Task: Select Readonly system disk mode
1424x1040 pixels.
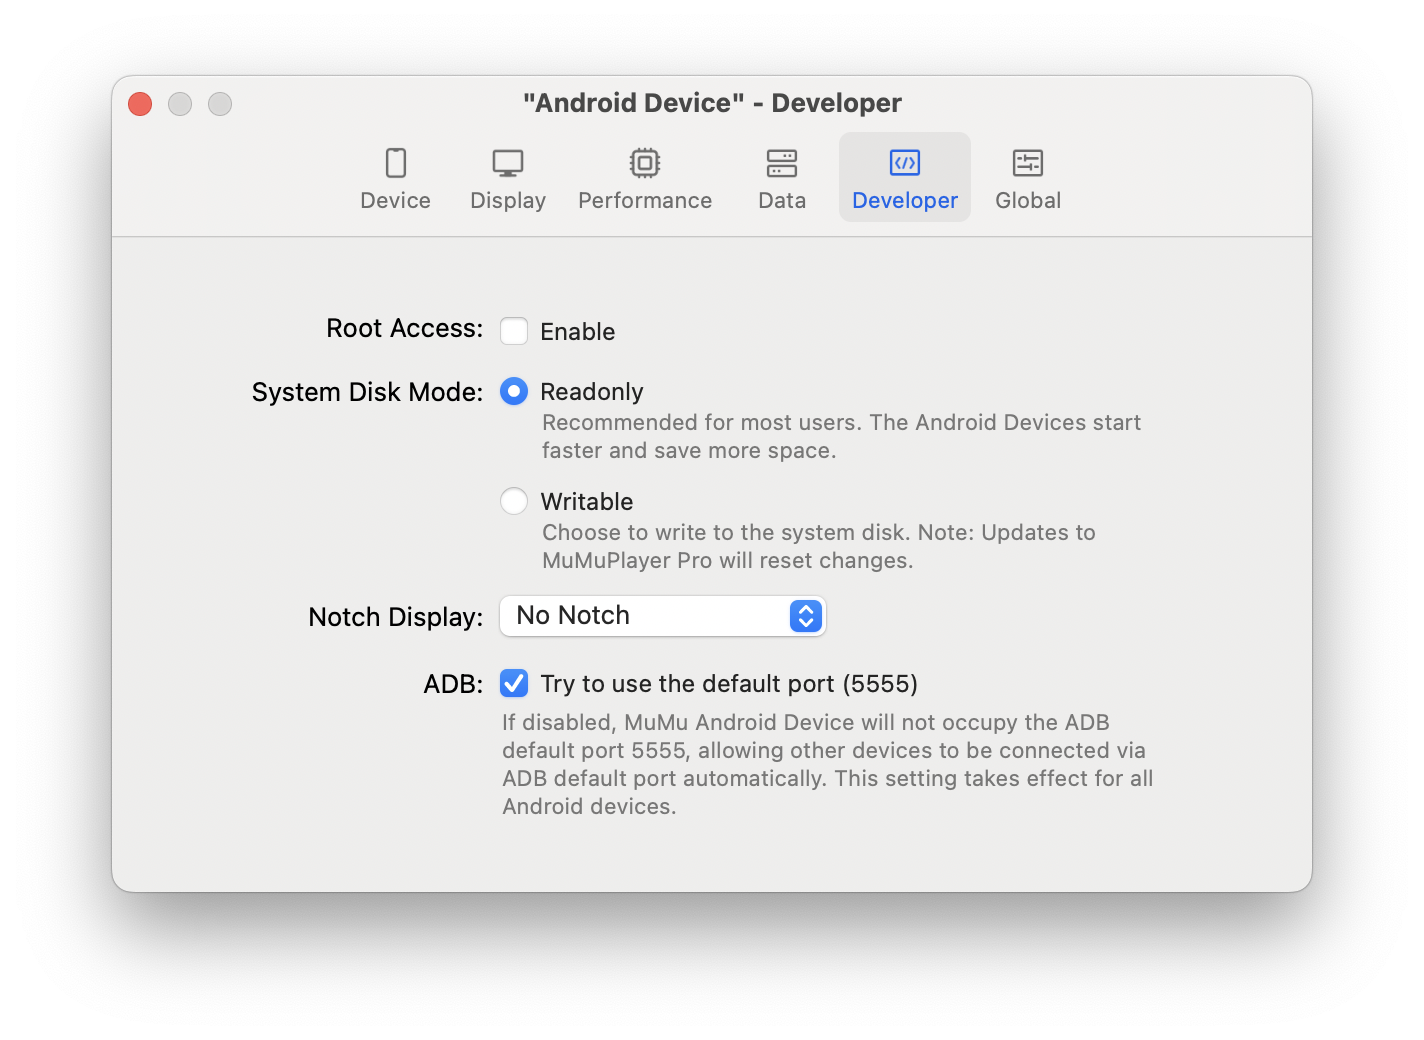Action: click(514, 391)
